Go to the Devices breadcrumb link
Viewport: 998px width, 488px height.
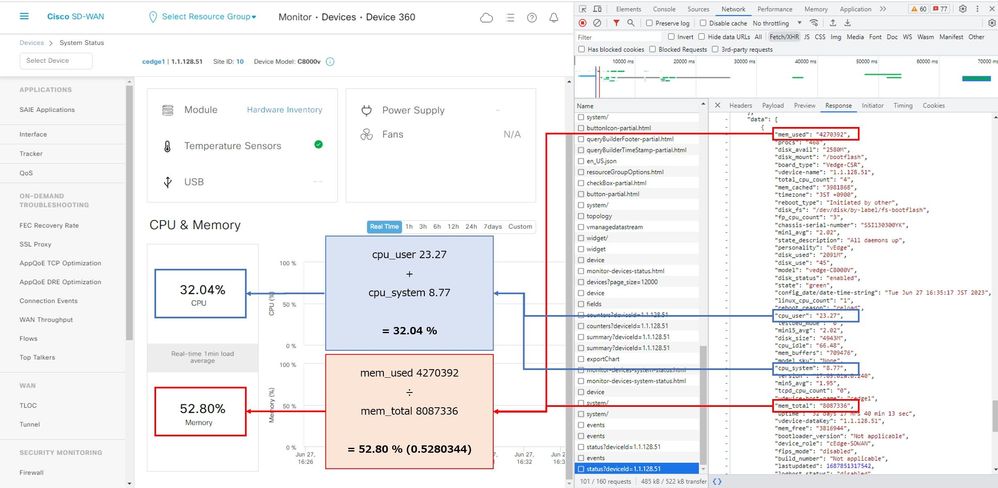coord(32,43)
